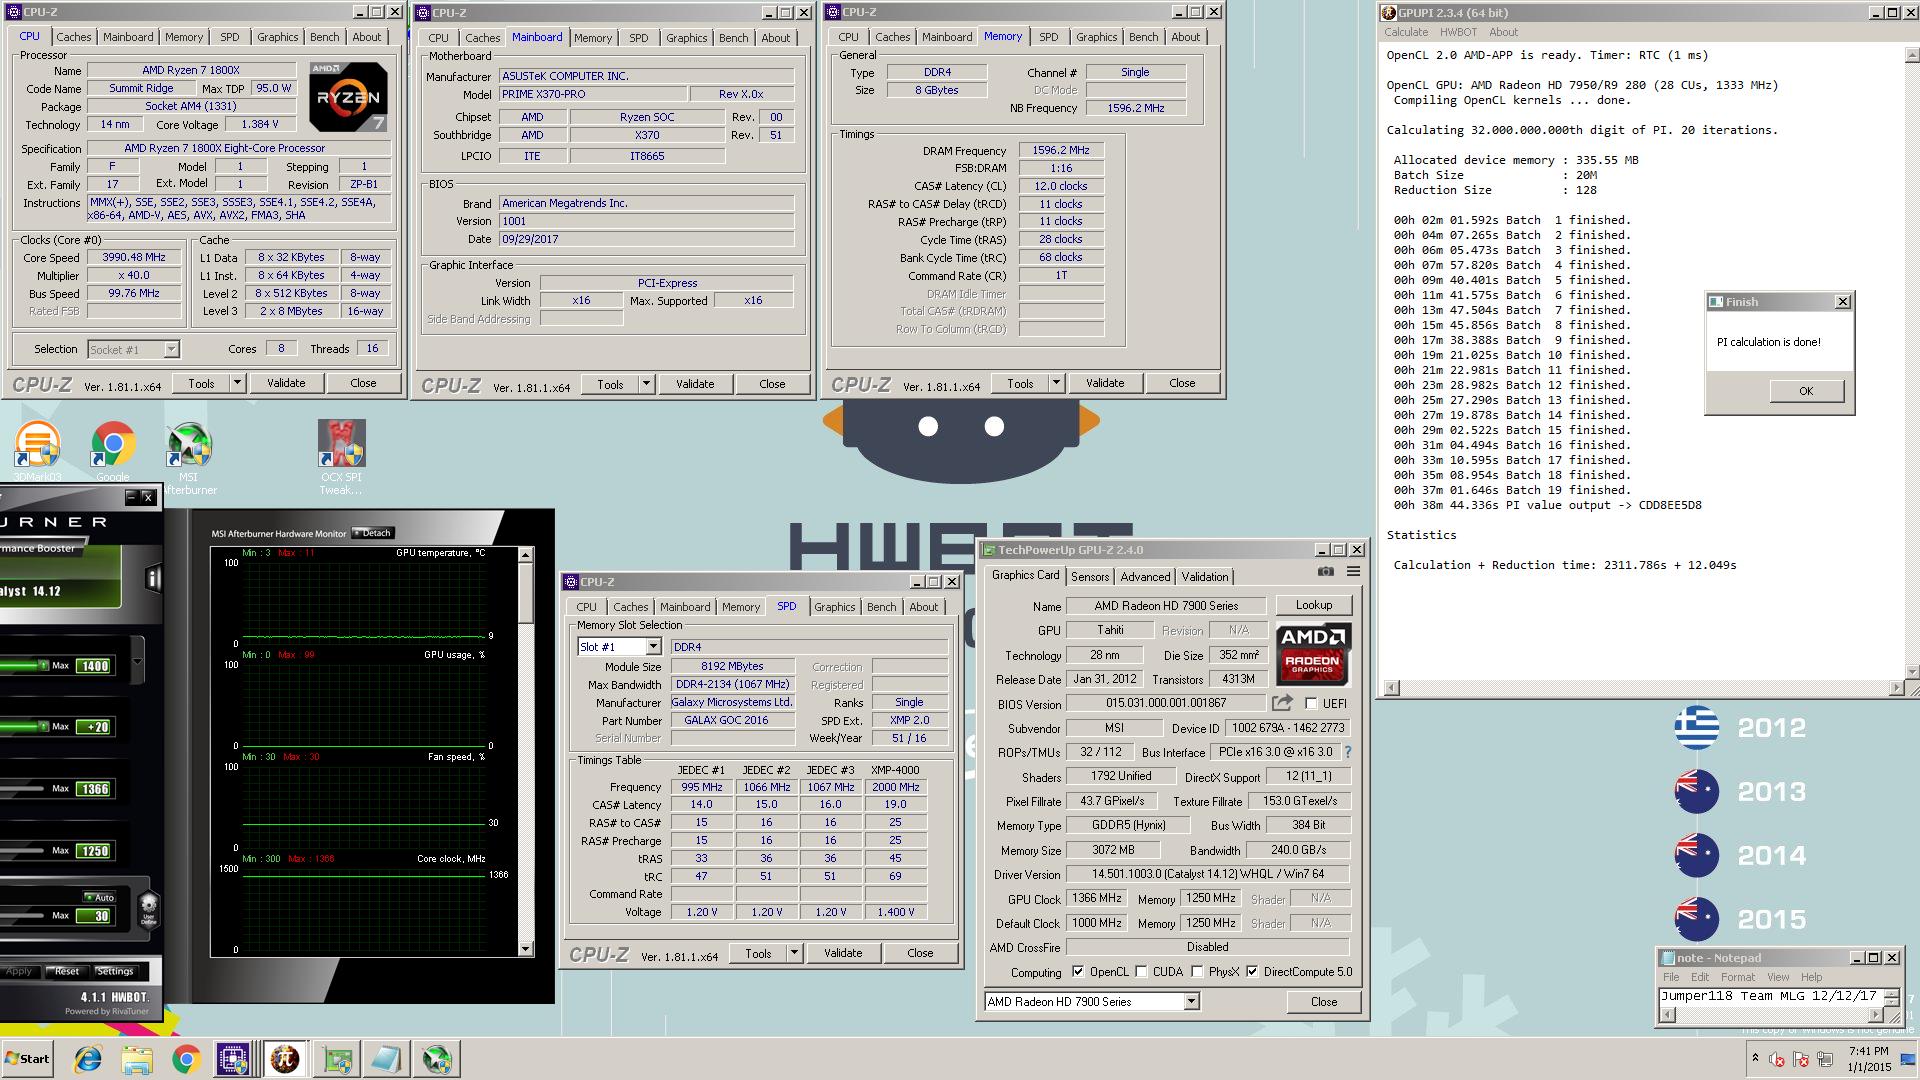Toggle the OpenCL checkbox in GPU-Z
This screenshot has height=1080, width=1920.
pos(1078,972)
